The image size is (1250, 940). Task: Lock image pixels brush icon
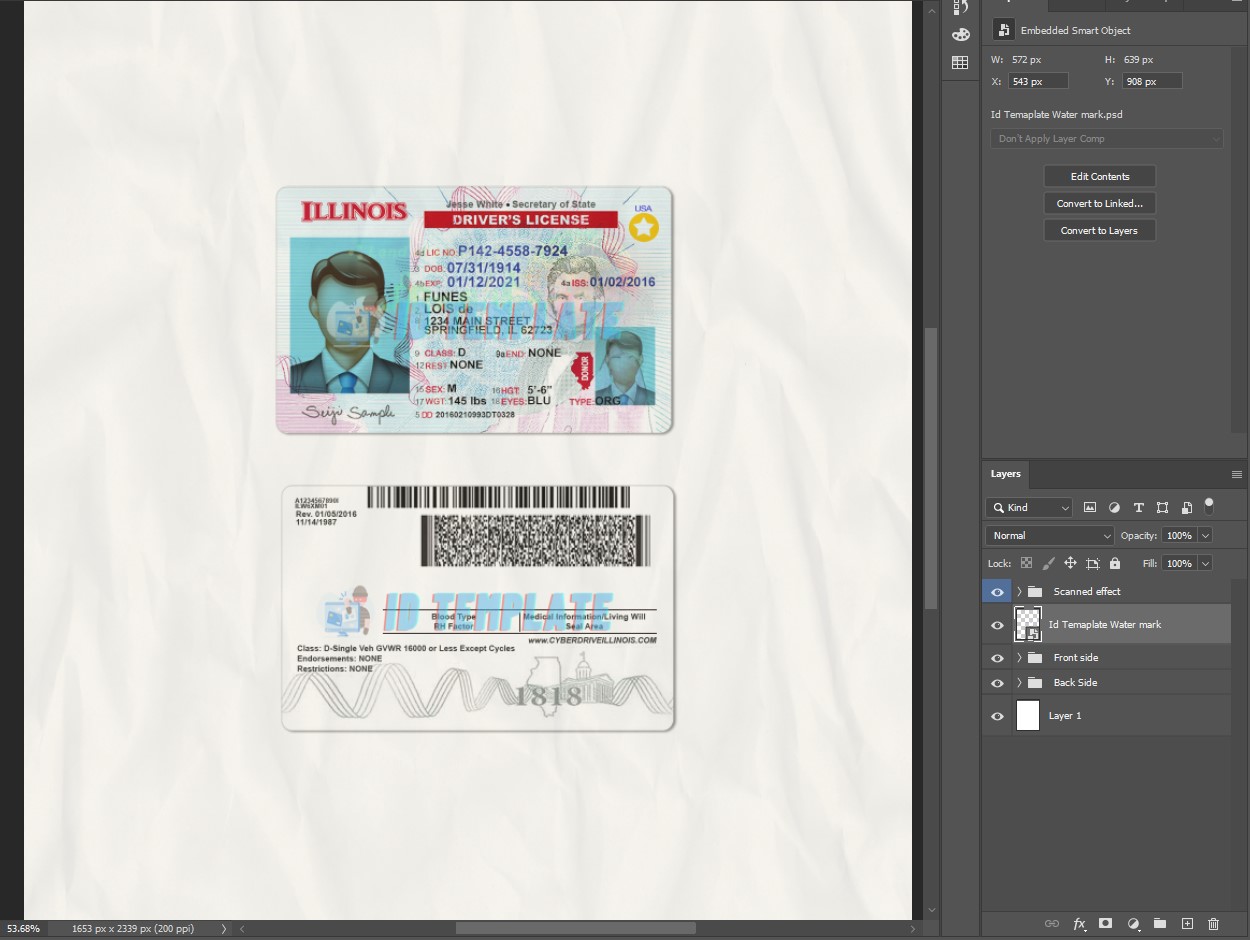click(1048, 563)
